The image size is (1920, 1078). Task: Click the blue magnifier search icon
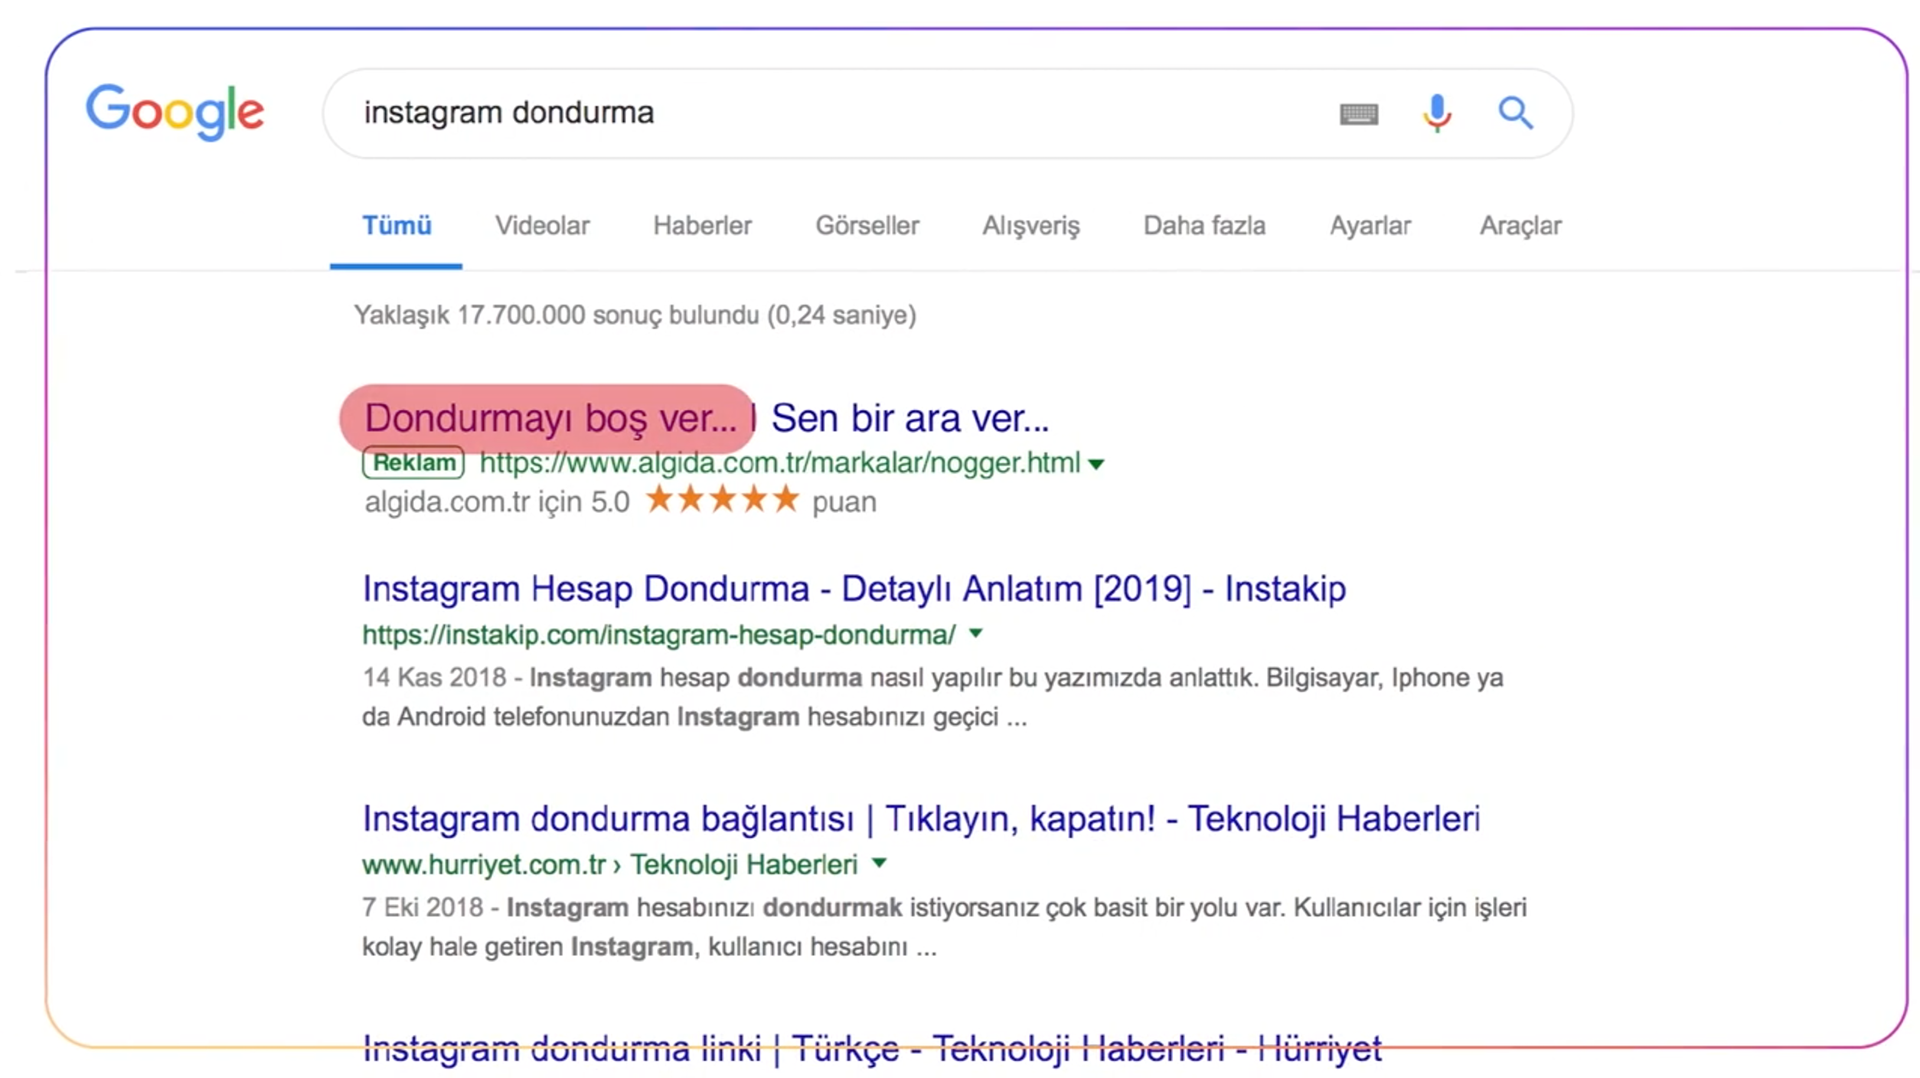click(x=1515, y=113)
